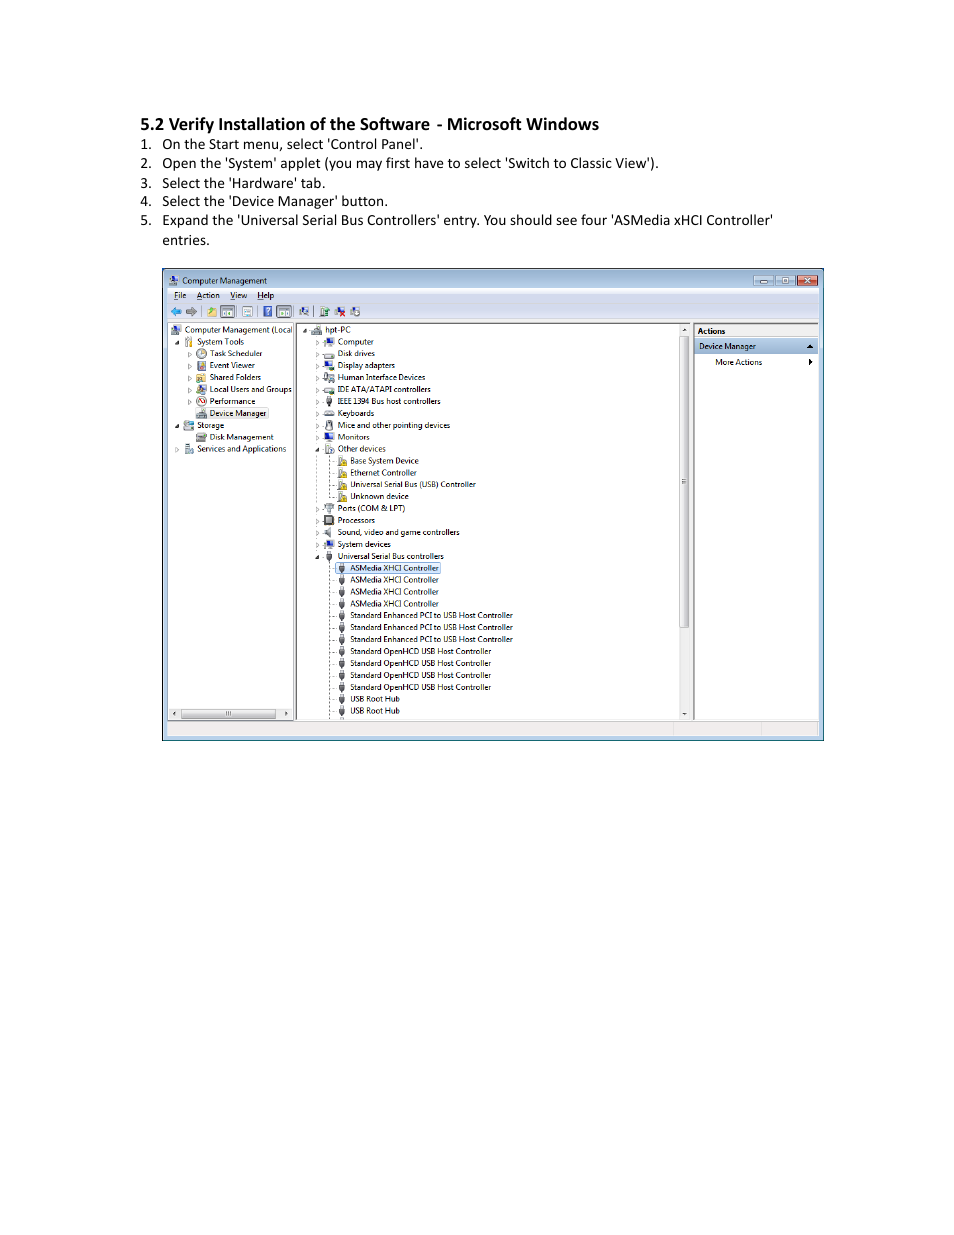Image resolution: width=954 pixels, height=1235 pixels.
Task: Click the device list vertical scrollbar thumb
Action: (x=684, y=481)
